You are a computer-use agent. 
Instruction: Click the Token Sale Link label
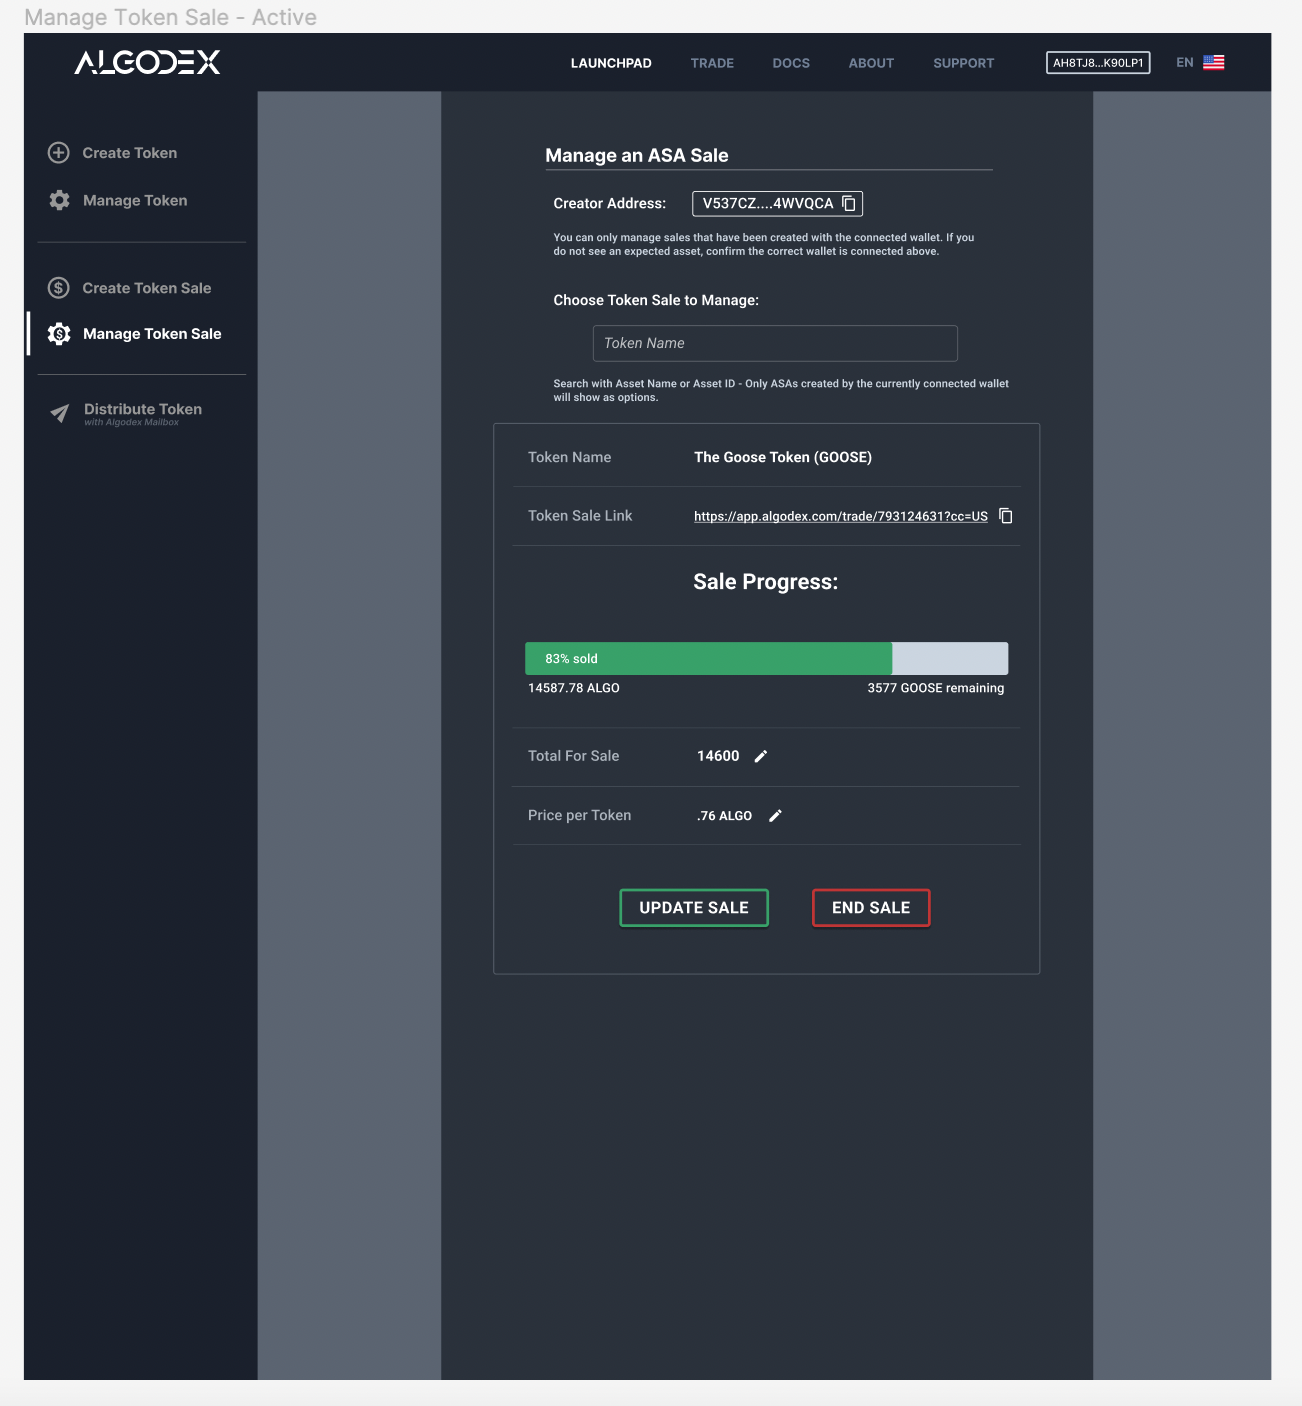[x=580, y=516]
